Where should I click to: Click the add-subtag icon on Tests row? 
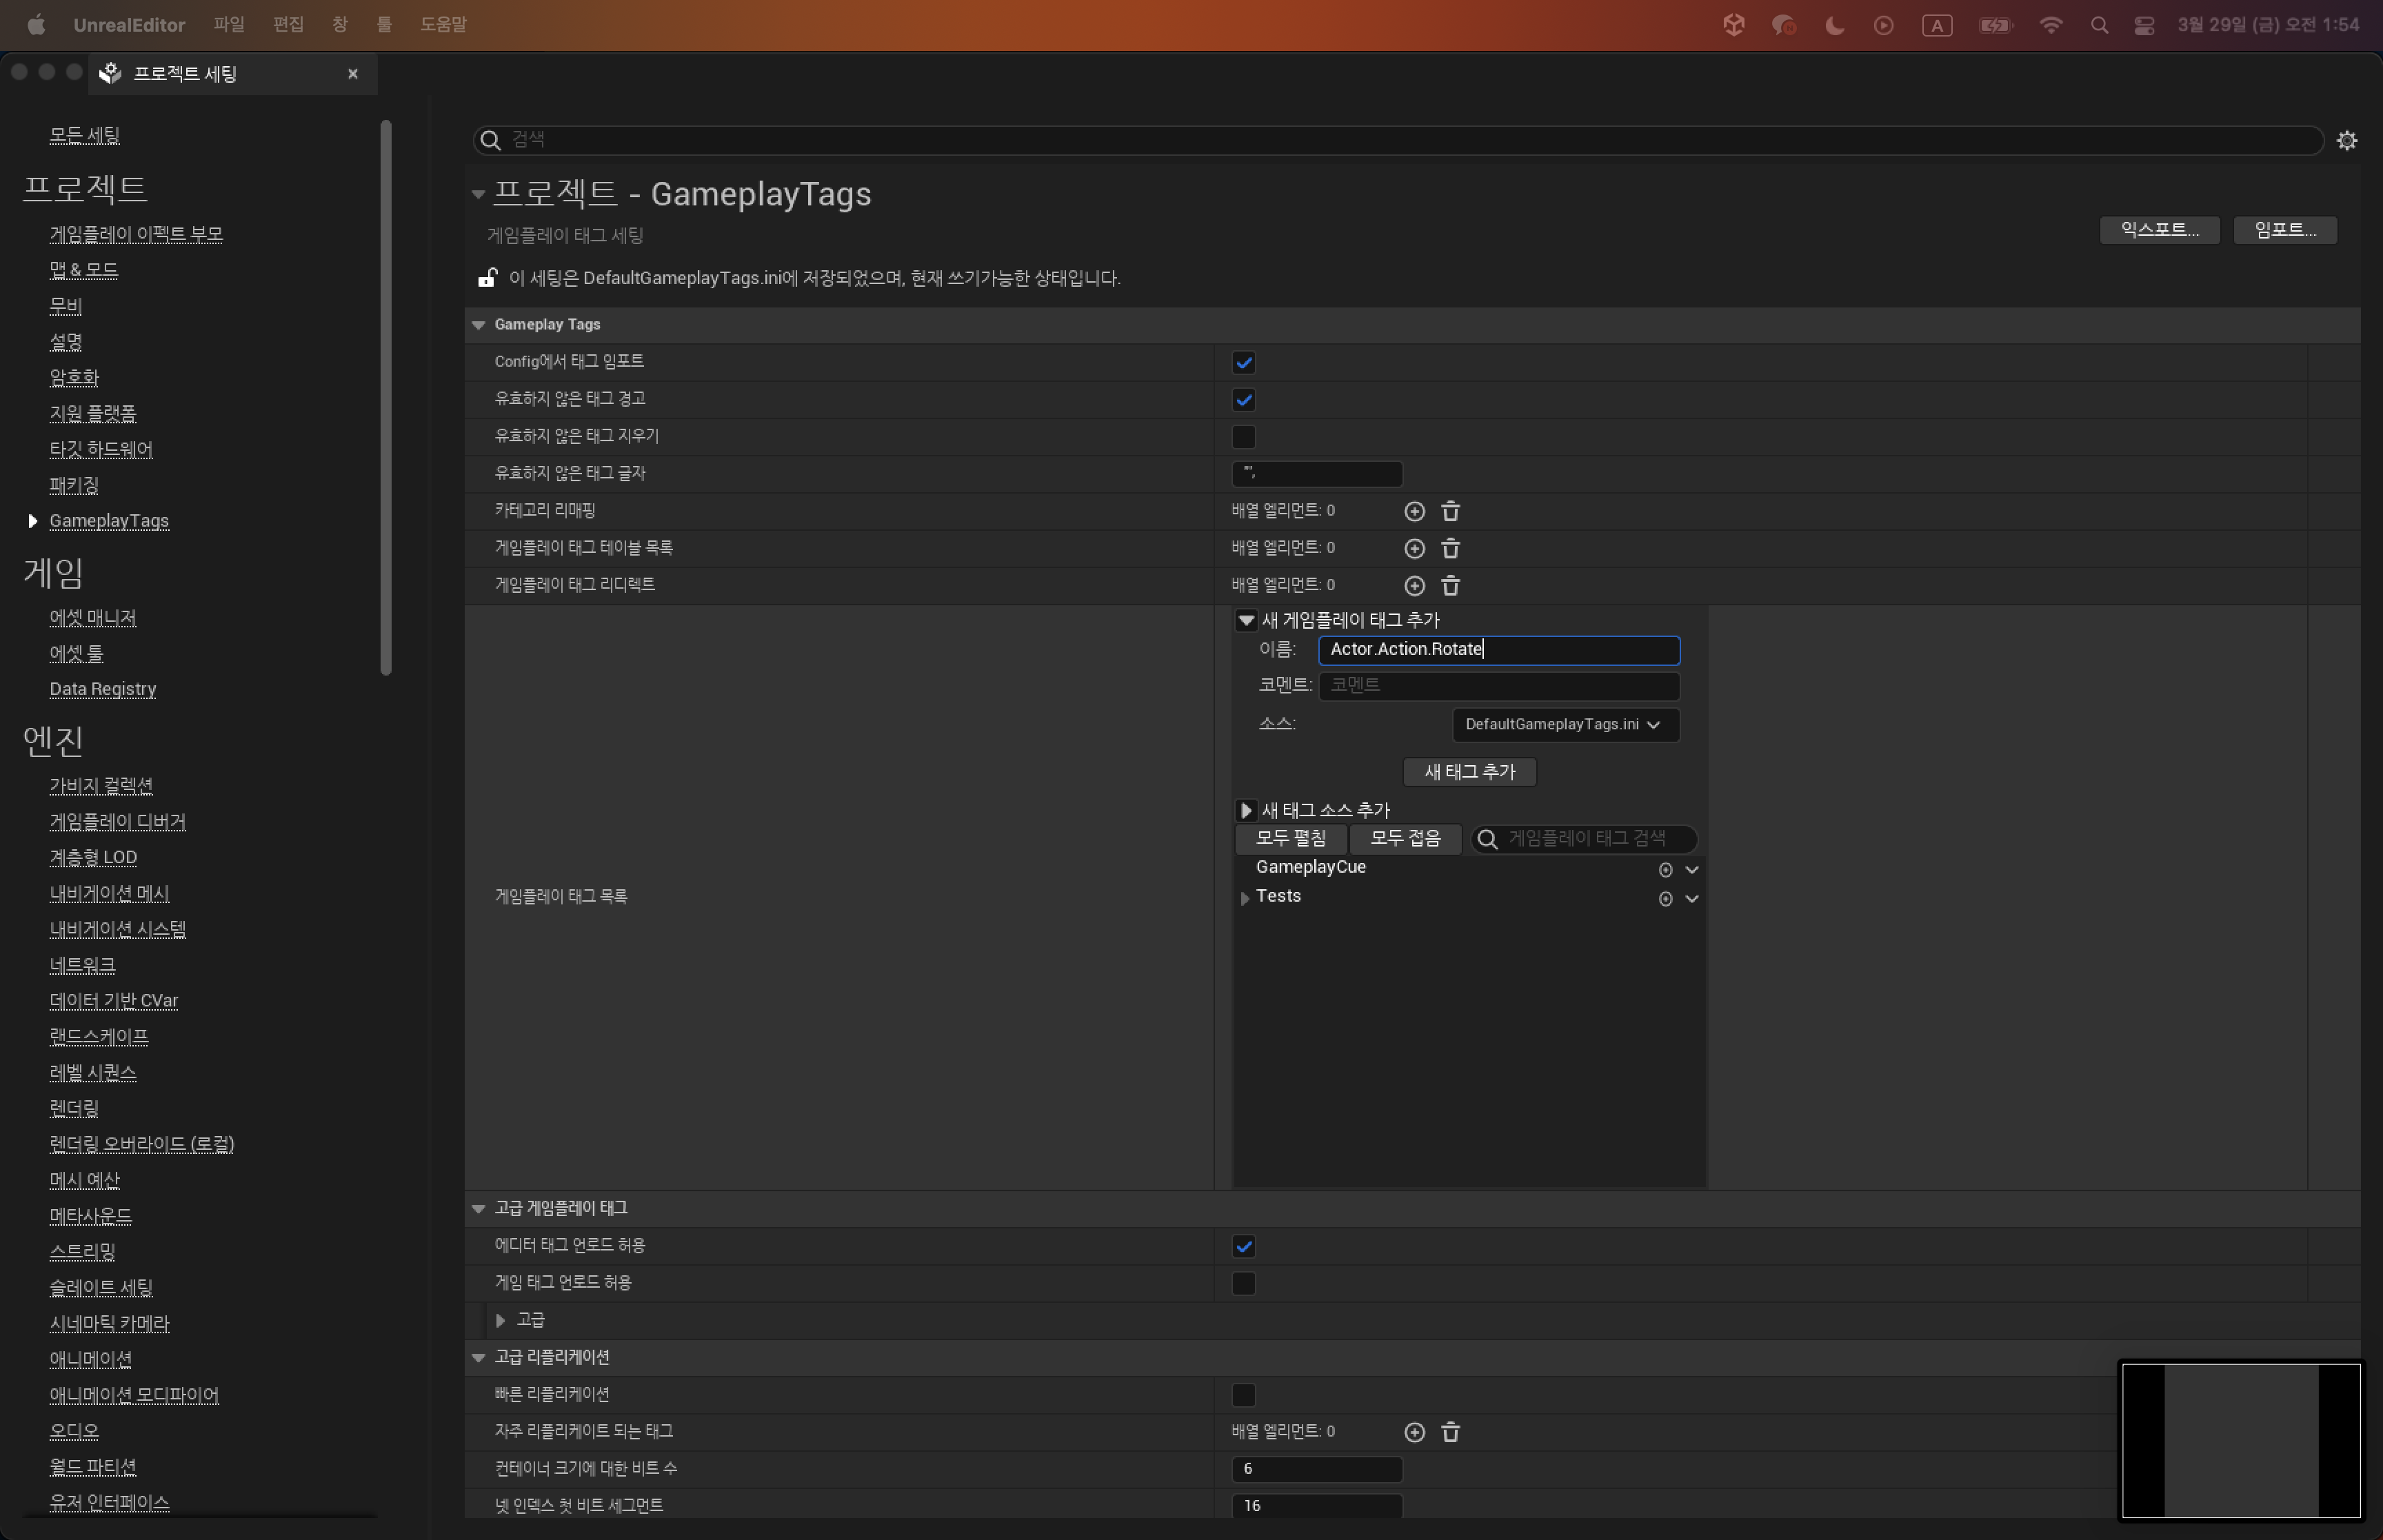click(x=1665, y=898)
